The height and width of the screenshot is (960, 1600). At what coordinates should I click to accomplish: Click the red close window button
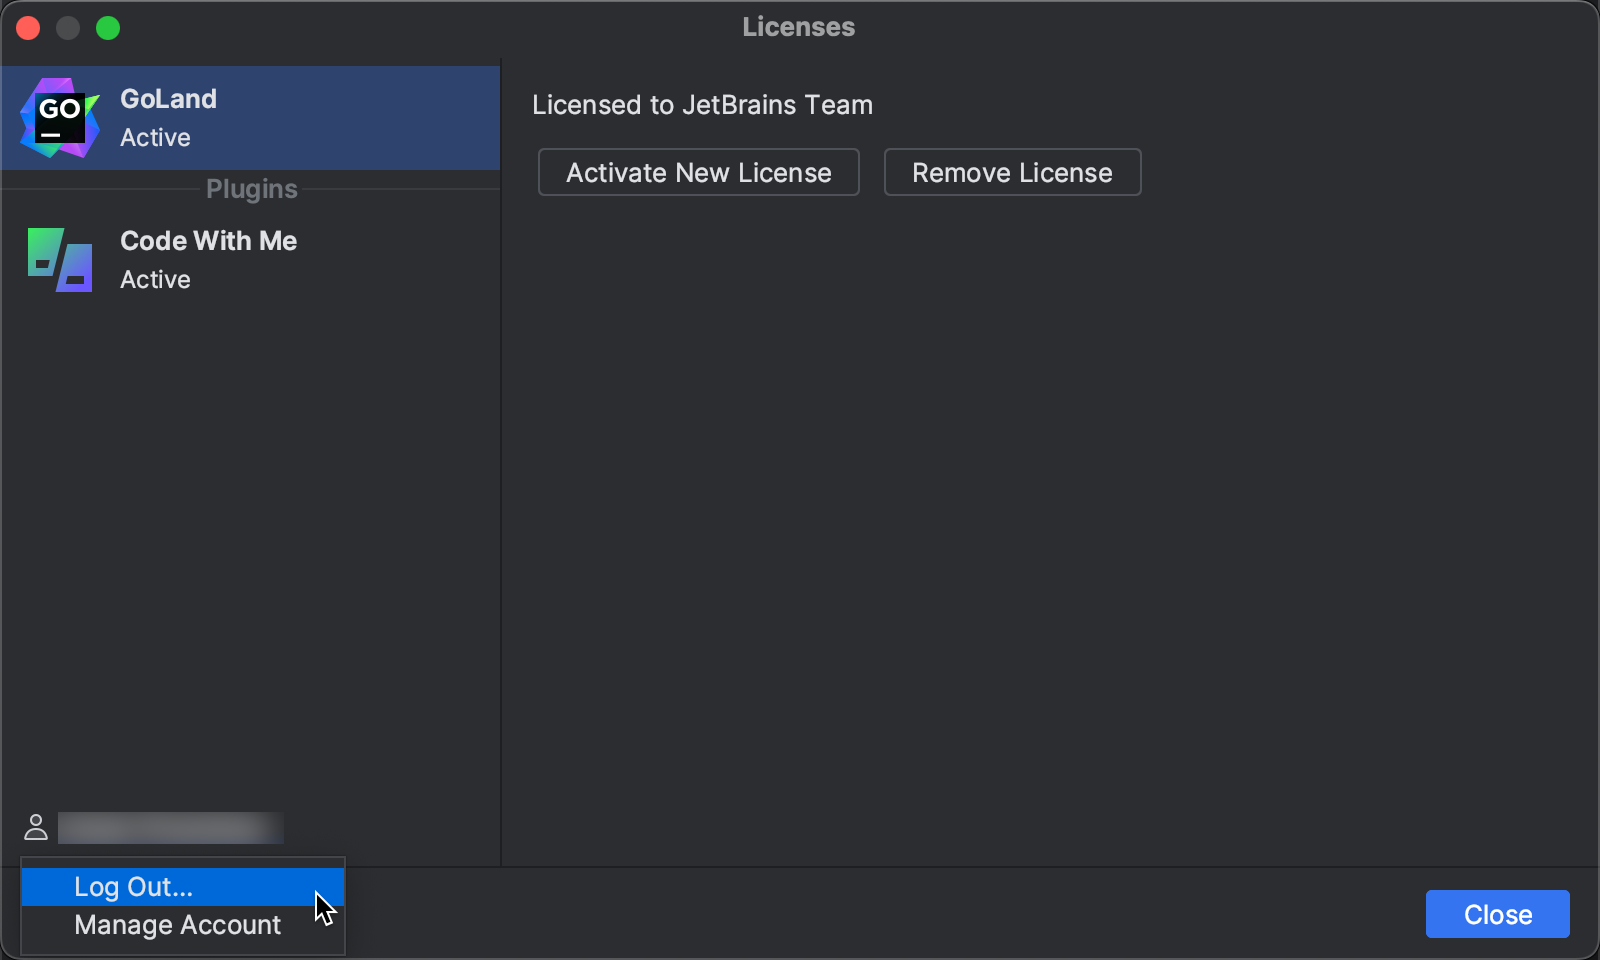pos(28,28)
